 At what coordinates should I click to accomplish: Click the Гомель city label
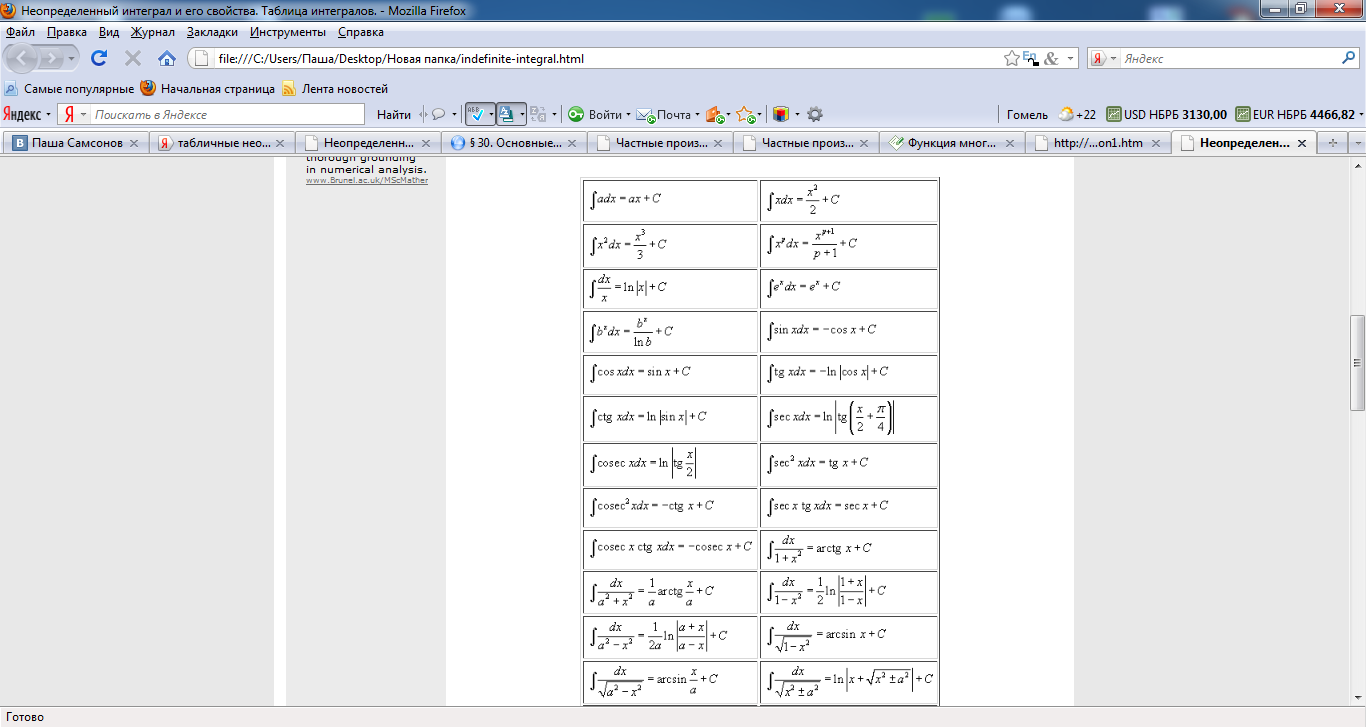pos(1027,114)
